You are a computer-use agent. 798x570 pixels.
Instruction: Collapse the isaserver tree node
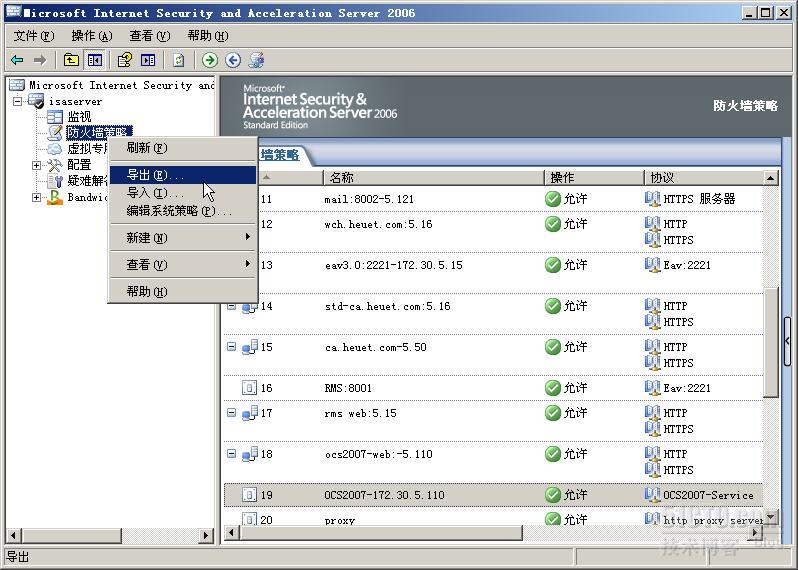pos(17,101)
